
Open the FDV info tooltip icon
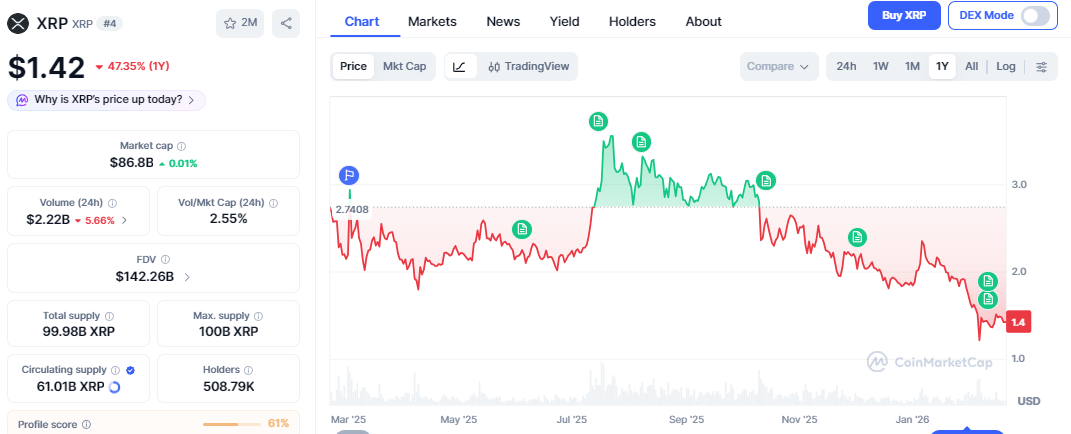166,259
